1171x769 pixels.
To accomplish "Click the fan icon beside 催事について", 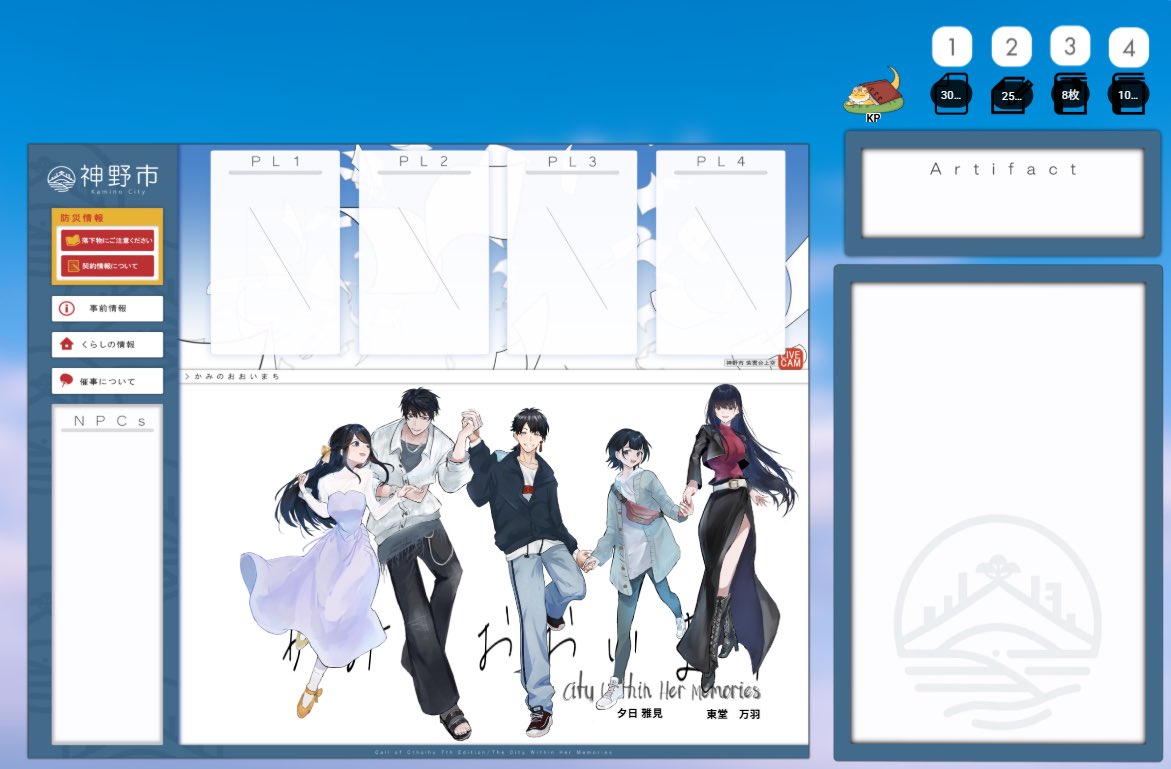I will (66, 381).
